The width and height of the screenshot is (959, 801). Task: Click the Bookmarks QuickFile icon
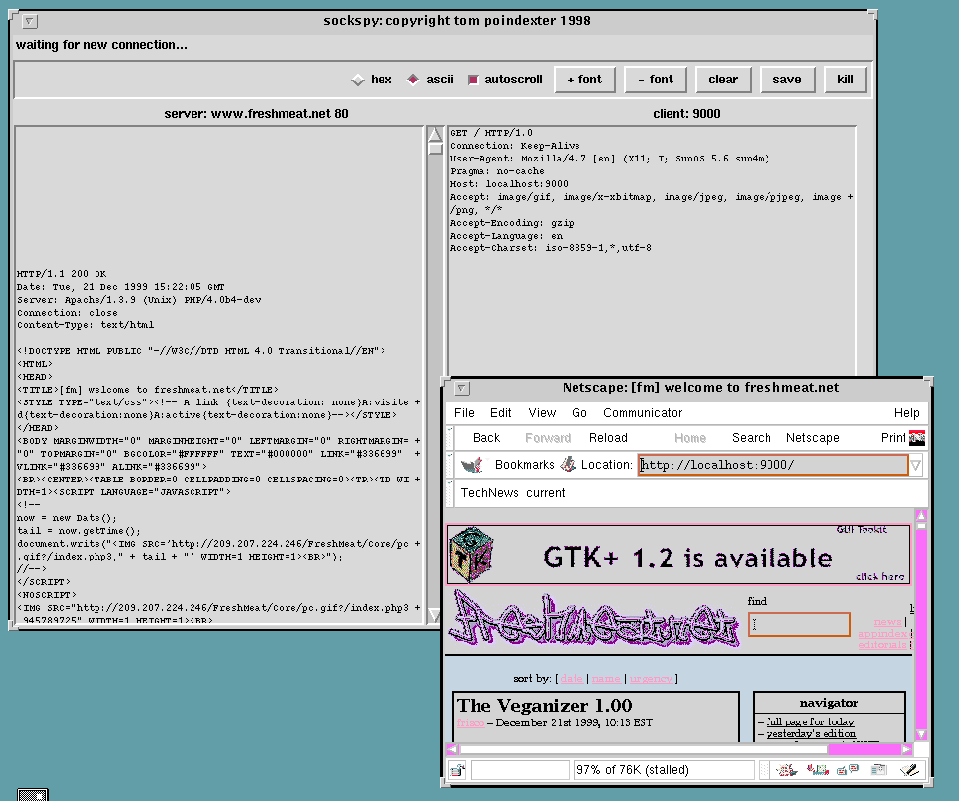click(472, 465)
